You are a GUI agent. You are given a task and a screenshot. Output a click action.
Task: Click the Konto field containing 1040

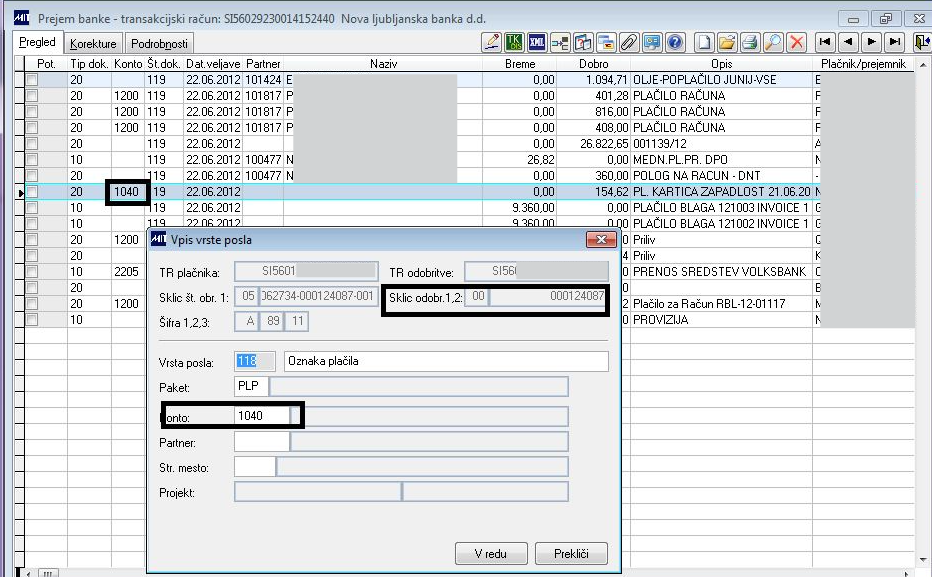[x=262, y=416]
